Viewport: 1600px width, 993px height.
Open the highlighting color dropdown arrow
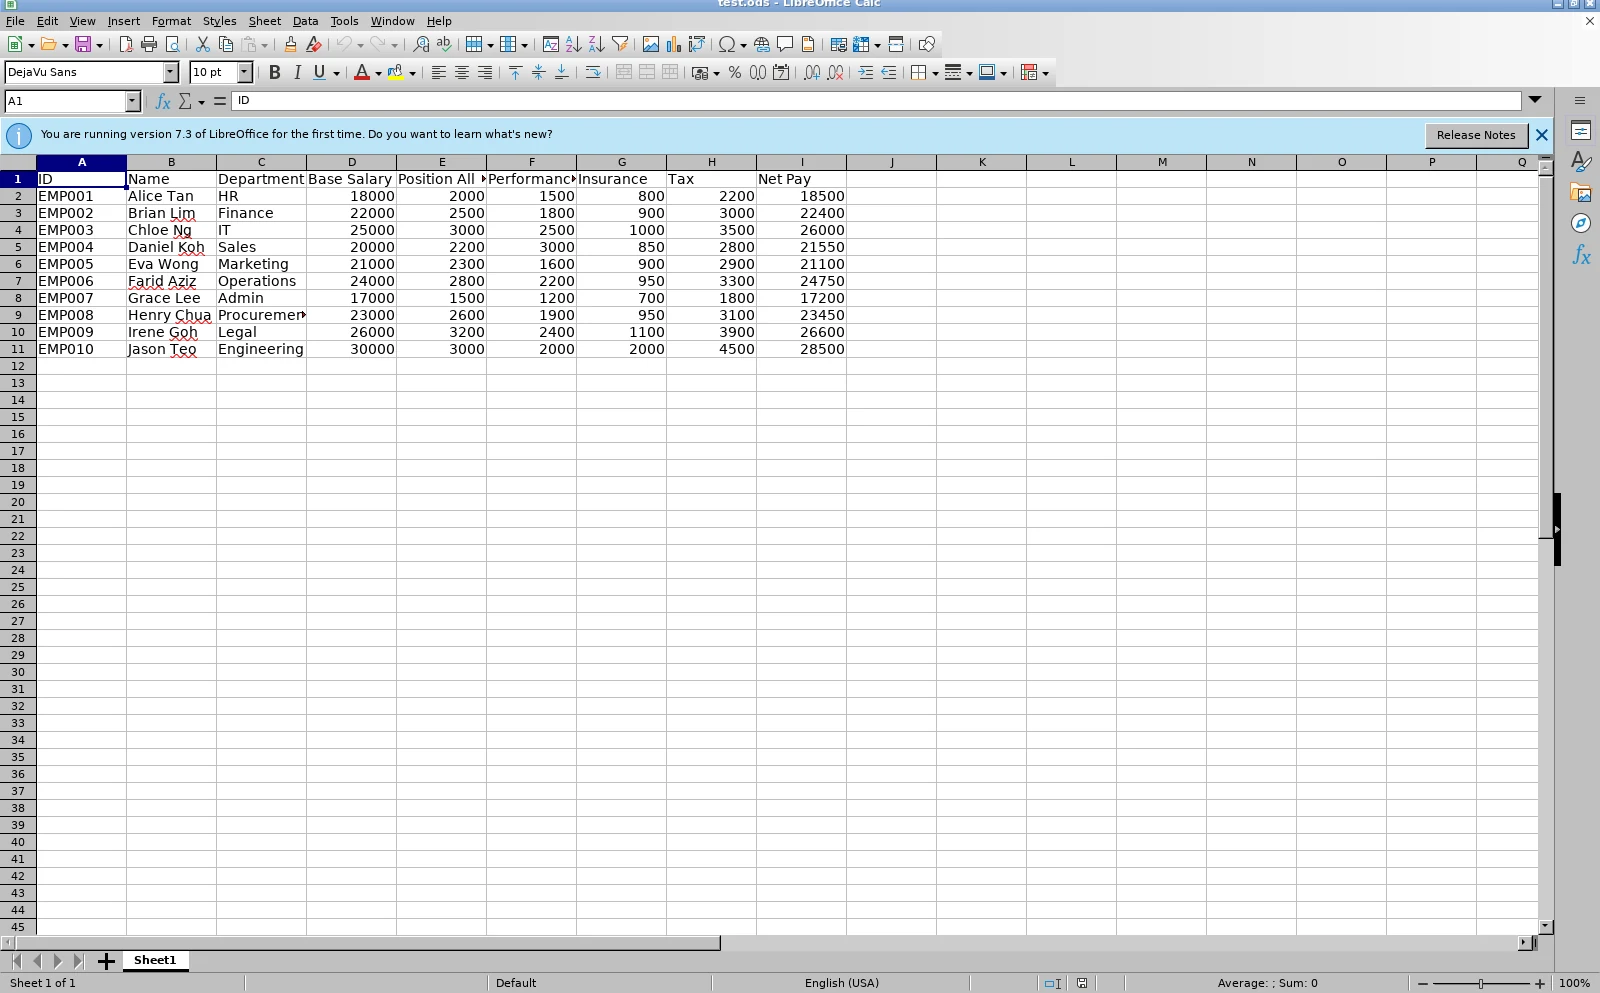412,73
